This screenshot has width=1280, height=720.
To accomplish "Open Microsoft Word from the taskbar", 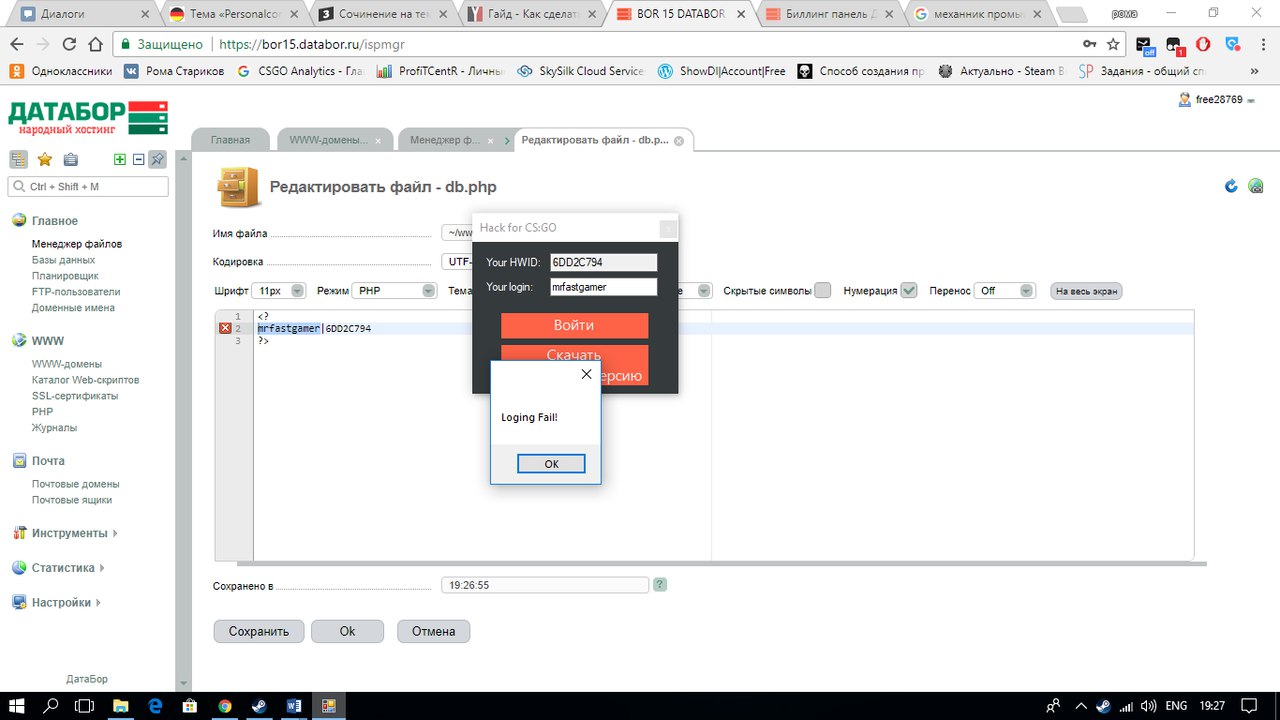I will pyautogui.click(x=293, y=705).
